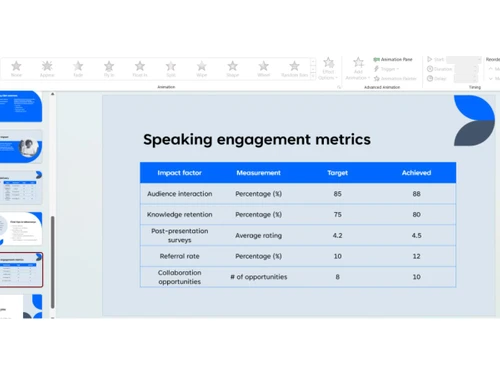
Task: Click the Achieved header cell
Action: [x=416, y=173]
